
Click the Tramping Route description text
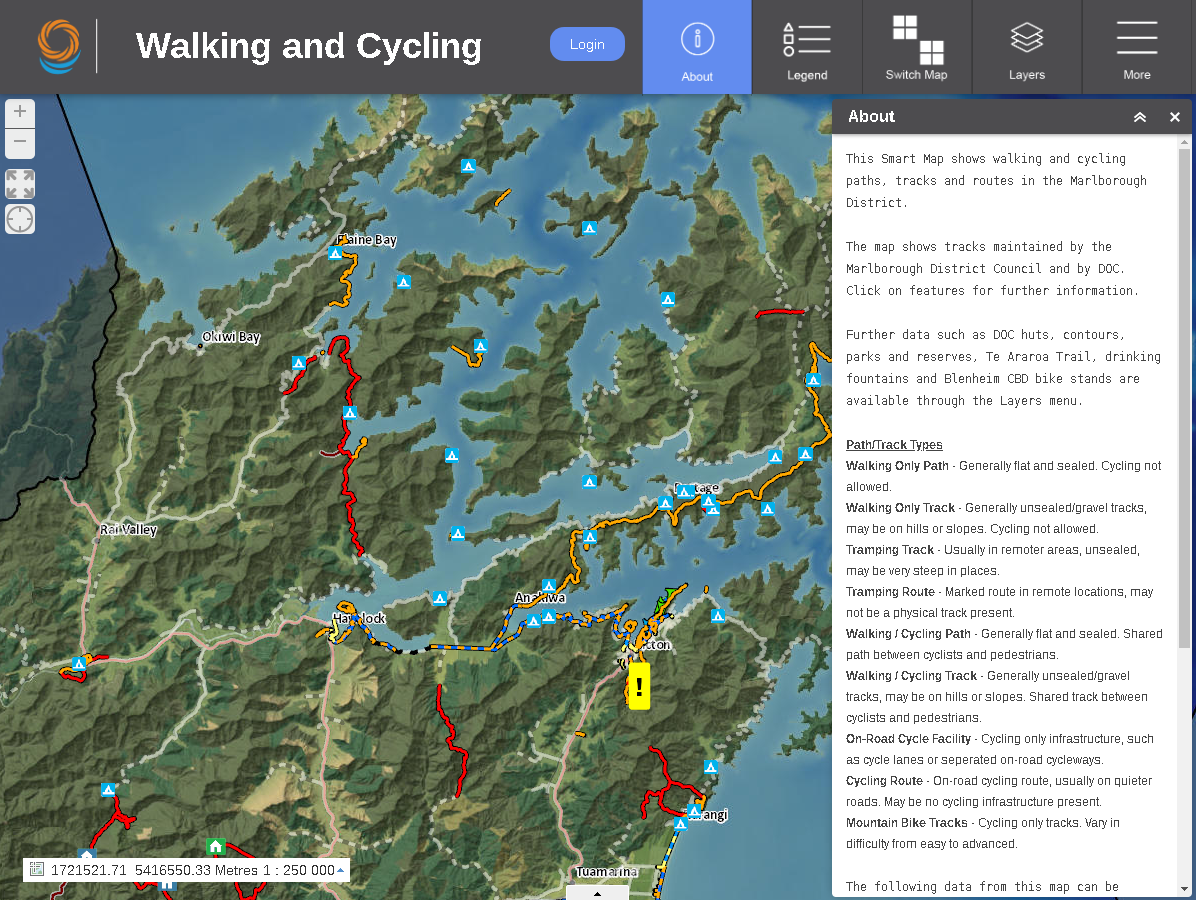(x=999, y=602)
